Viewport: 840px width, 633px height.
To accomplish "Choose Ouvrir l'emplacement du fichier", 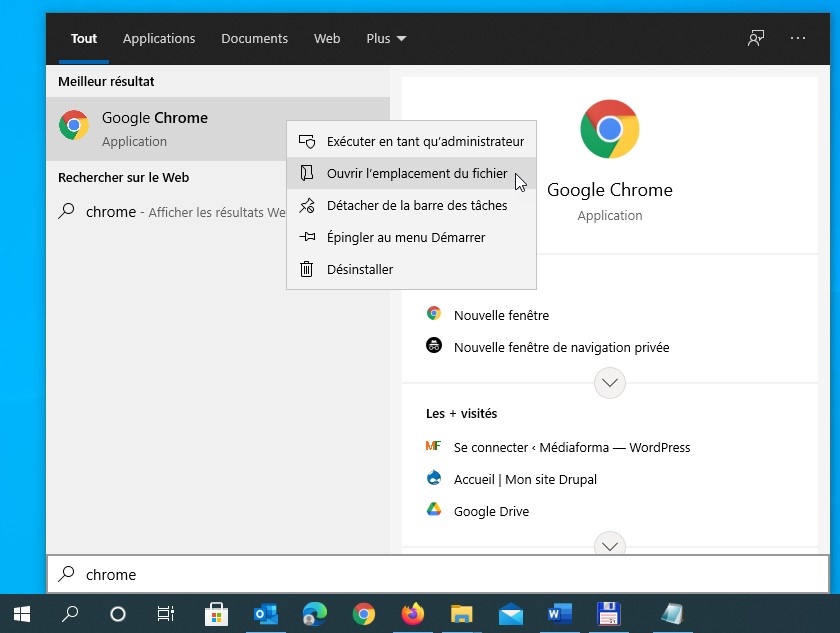I will click(416, 173).
